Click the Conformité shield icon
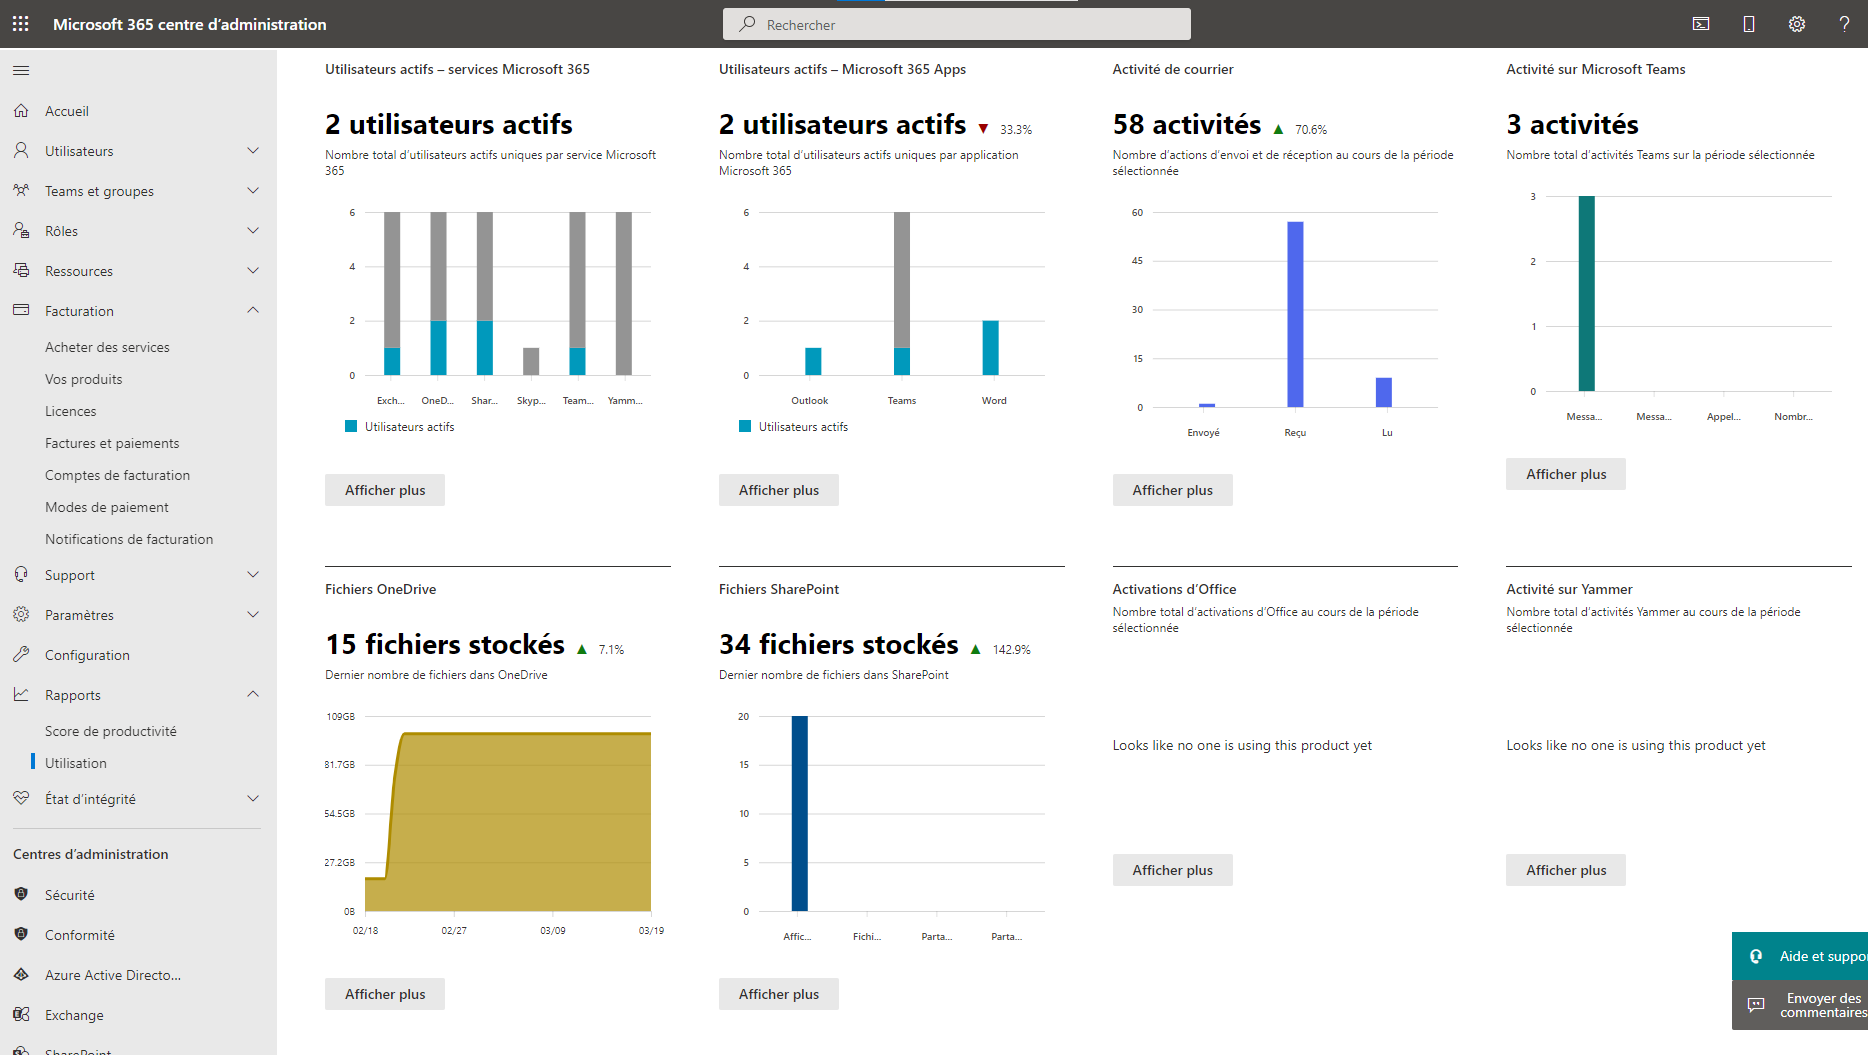 21,935
